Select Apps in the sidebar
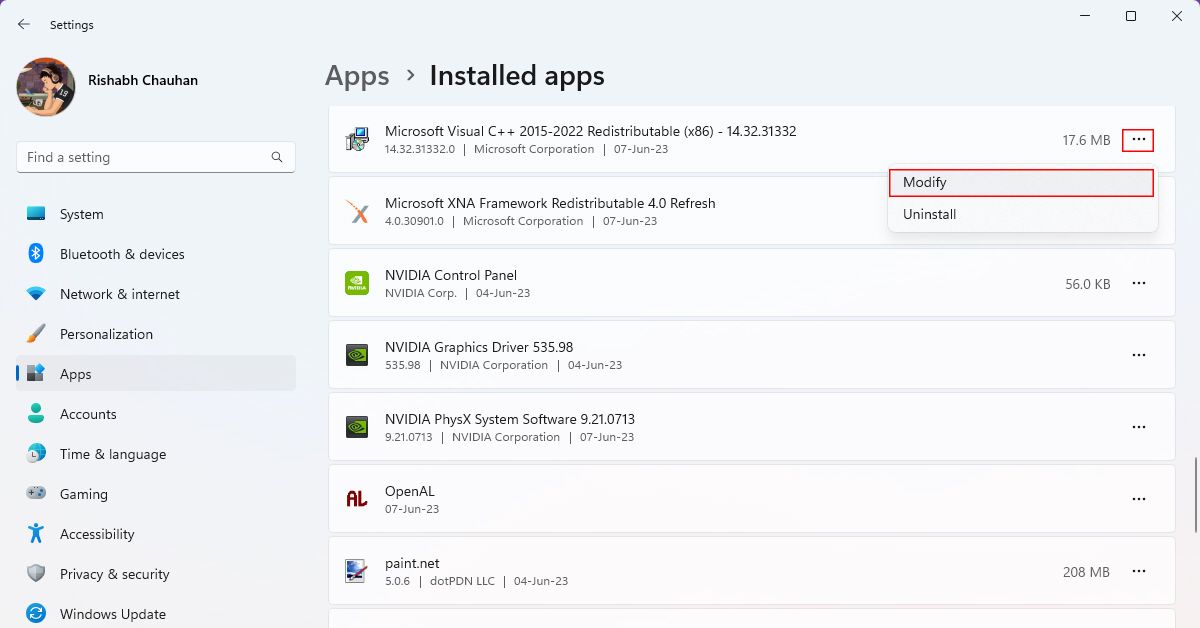1200x628 pixels. tap(156, 374)
